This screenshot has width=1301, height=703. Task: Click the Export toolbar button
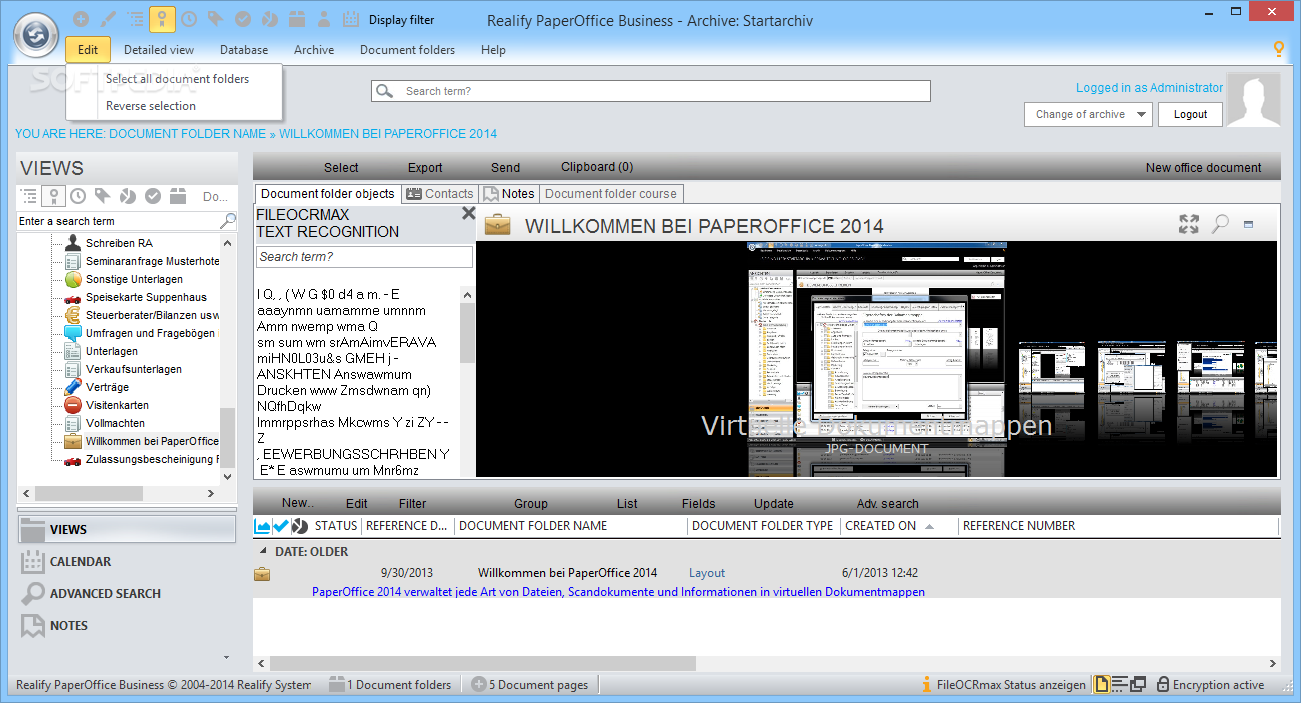coord(425,168)
